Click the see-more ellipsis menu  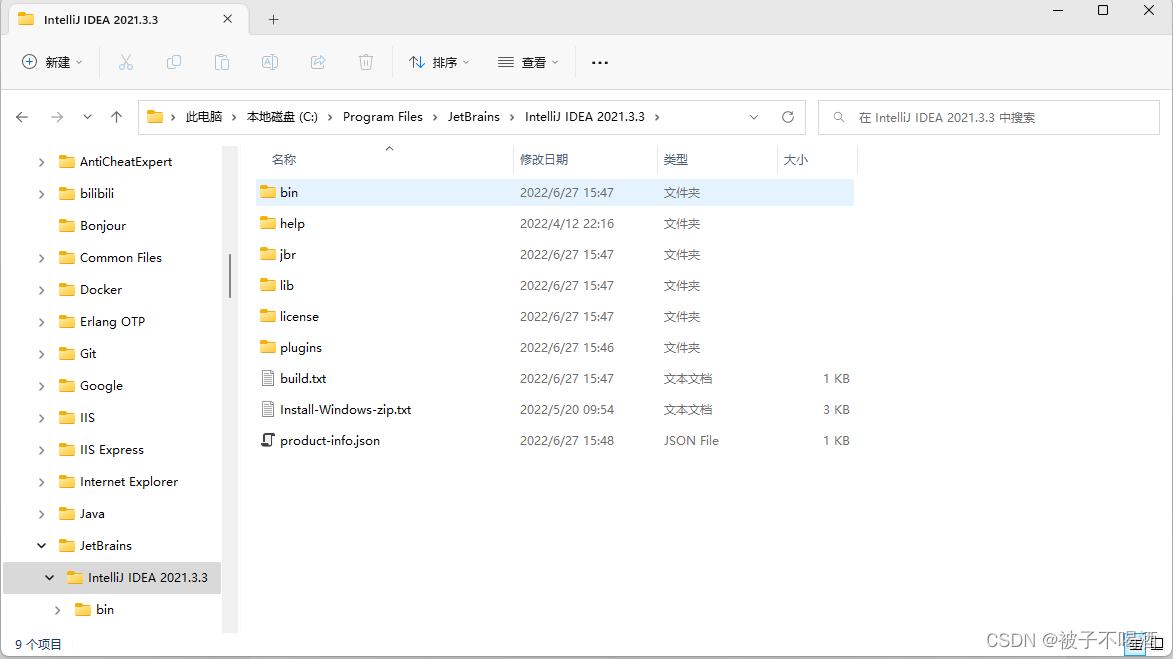(599, 62)
